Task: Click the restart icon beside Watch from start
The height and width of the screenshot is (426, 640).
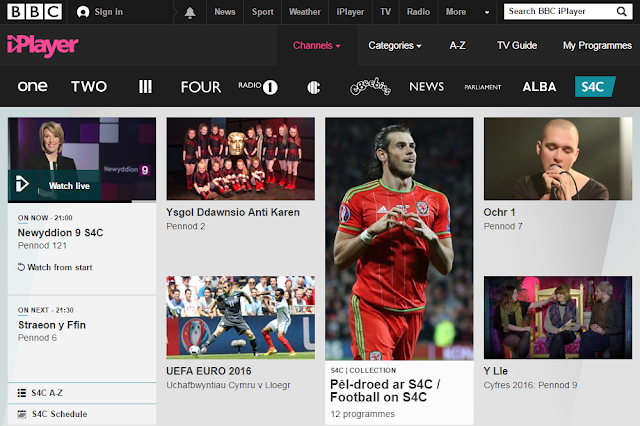Action: (x=21, y=267)
